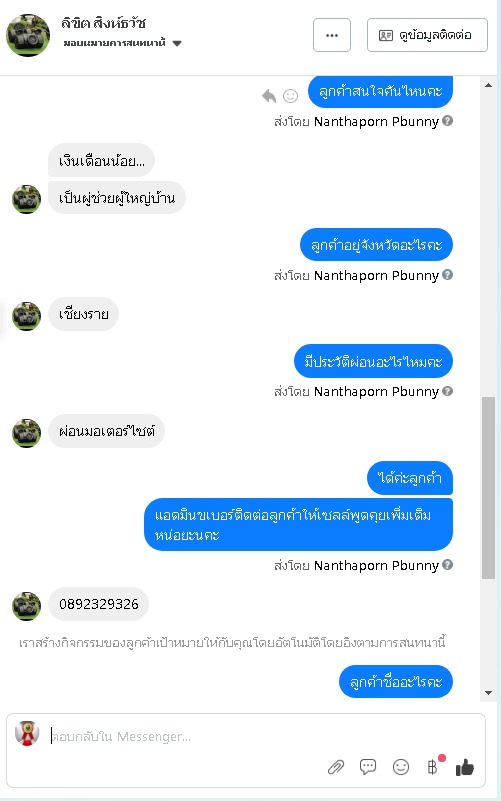Click the help icon under the contact-number request

click(x=447, y=564)
